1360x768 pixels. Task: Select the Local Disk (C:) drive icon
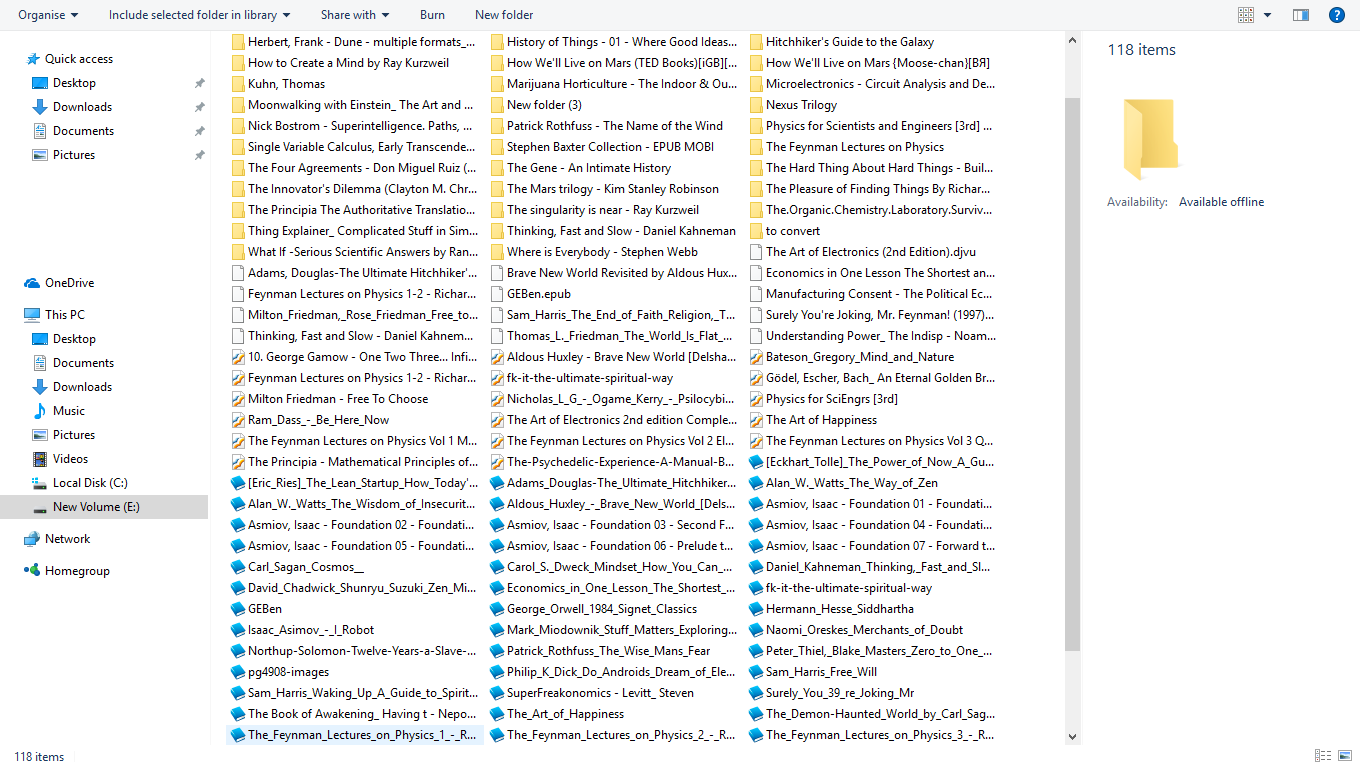[x=40, y=483]
